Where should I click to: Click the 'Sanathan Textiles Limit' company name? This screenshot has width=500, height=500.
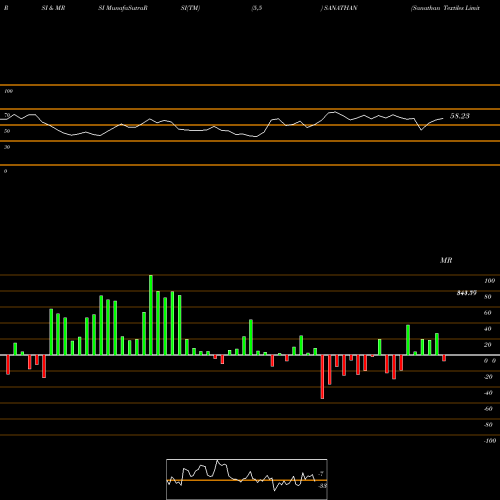tap(446, 8)
